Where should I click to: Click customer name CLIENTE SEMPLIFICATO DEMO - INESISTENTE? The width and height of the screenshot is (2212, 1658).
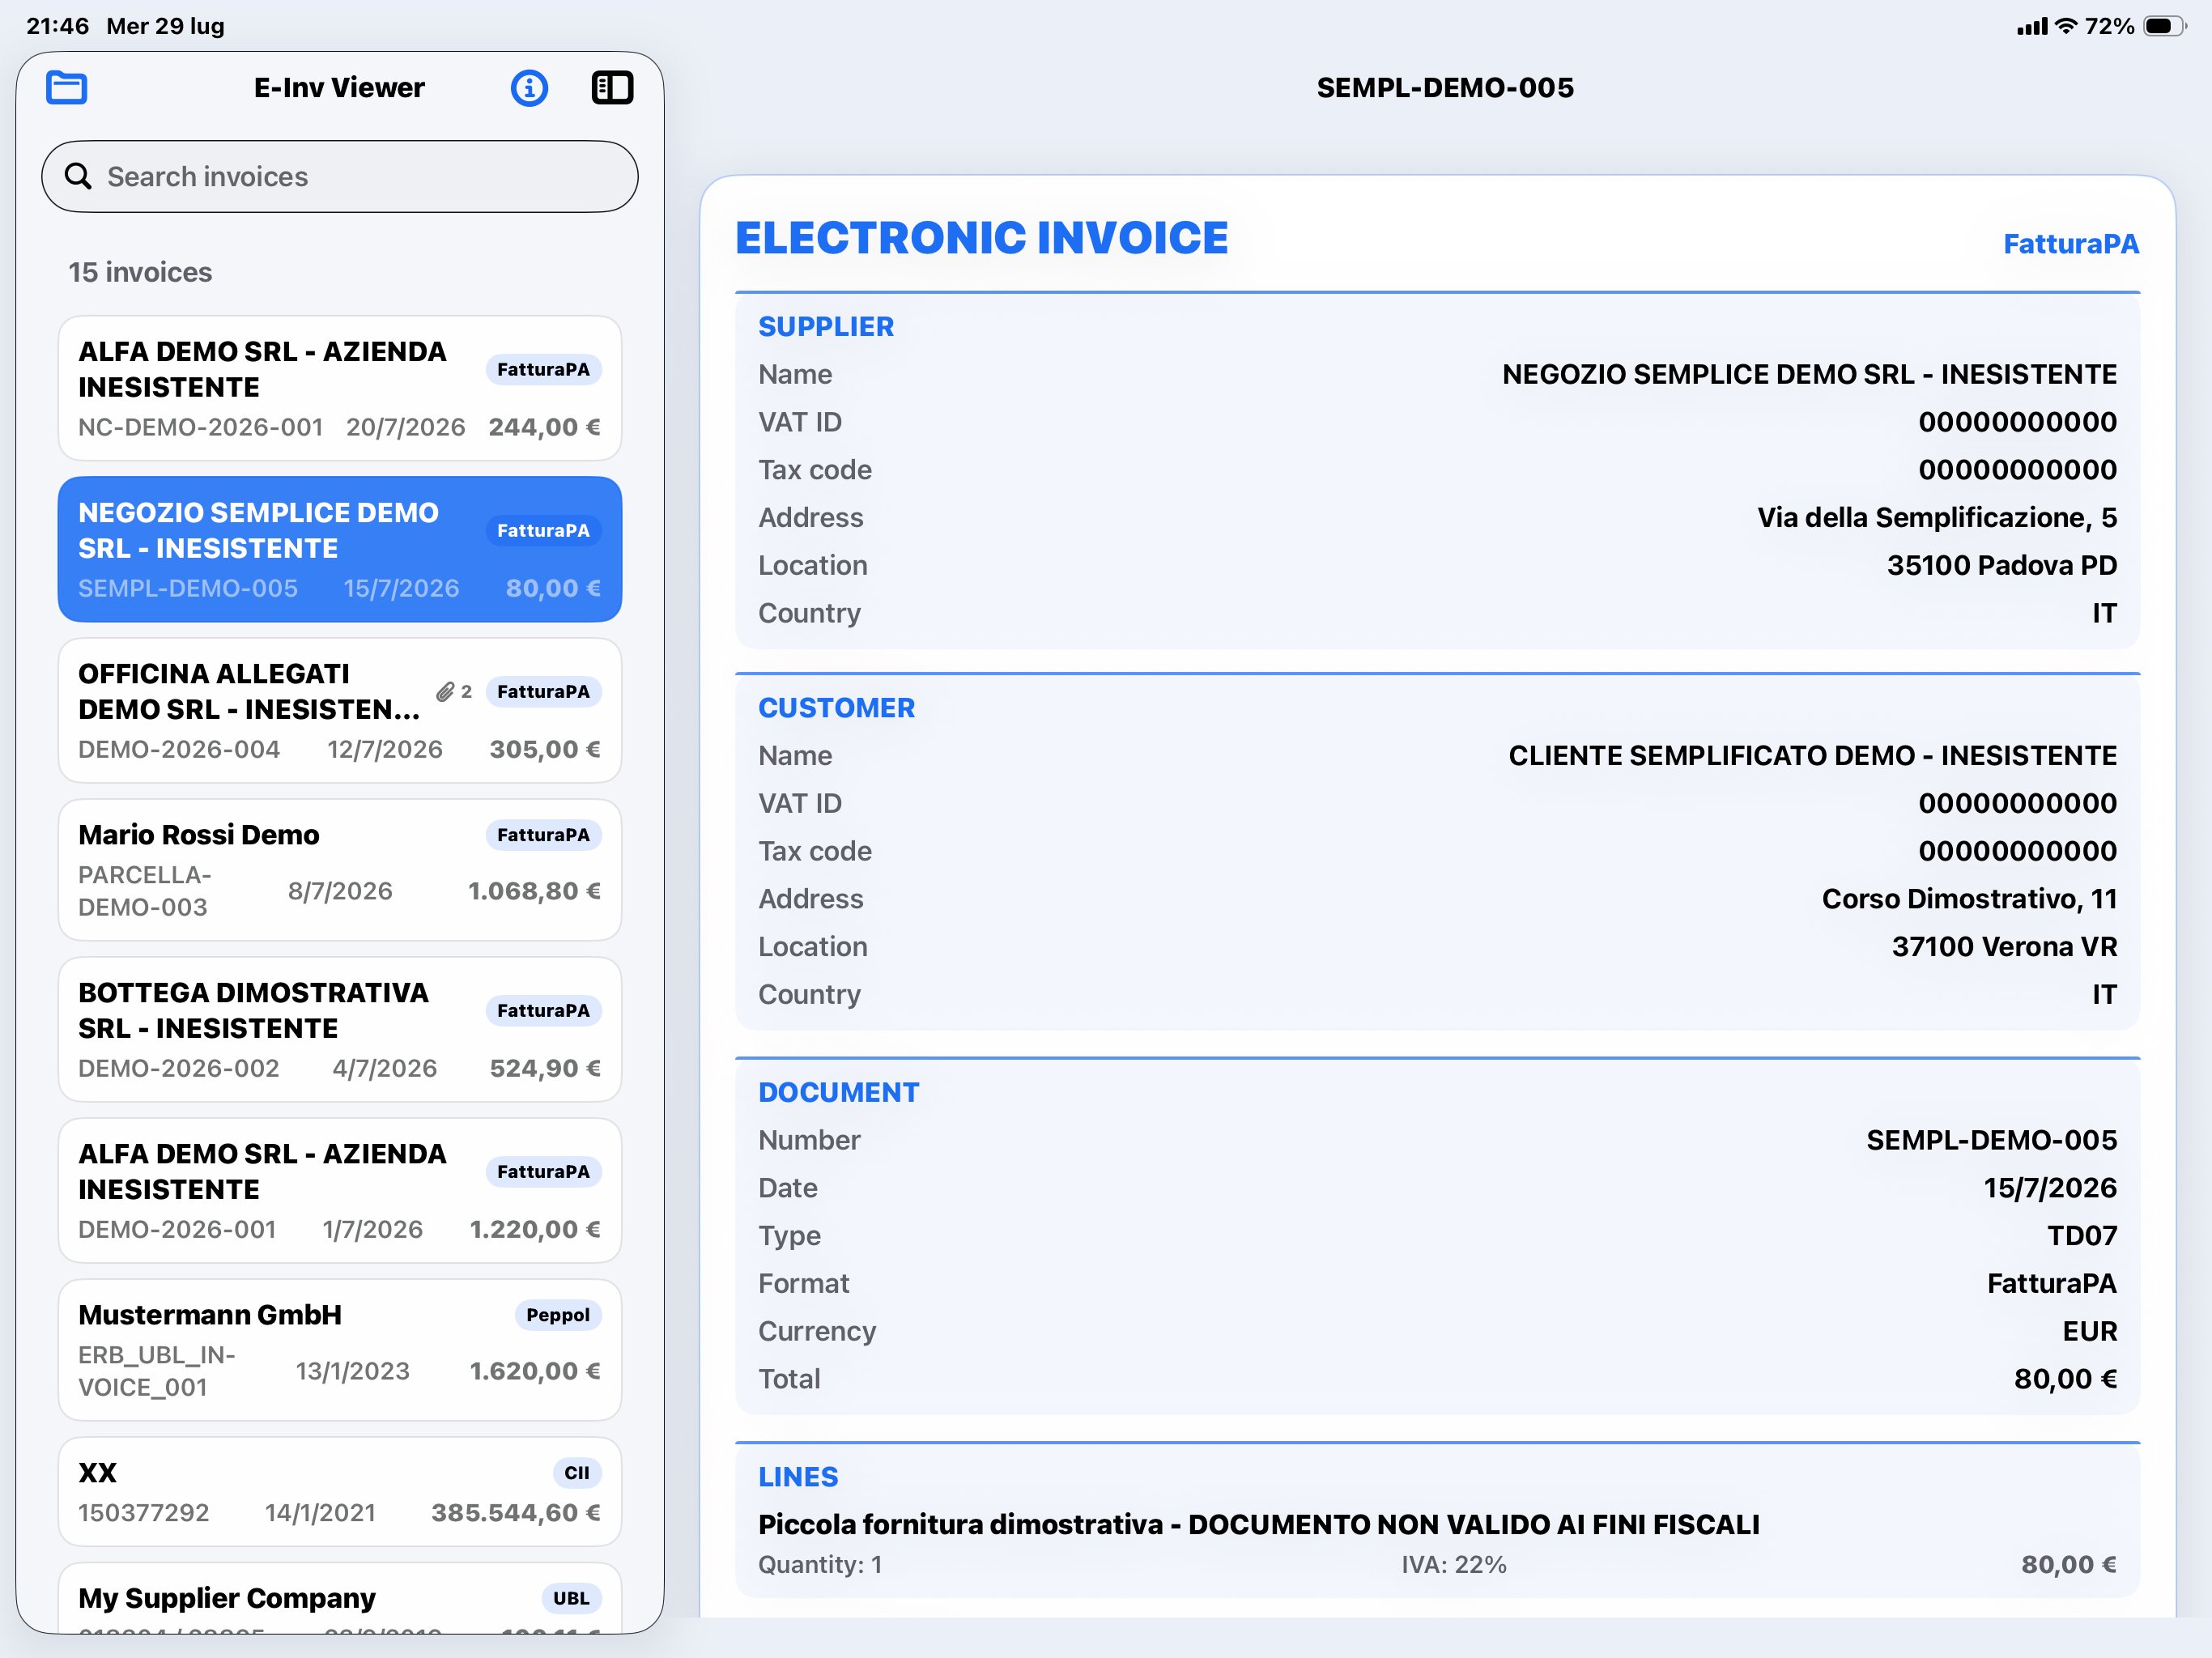(1812, 755)
